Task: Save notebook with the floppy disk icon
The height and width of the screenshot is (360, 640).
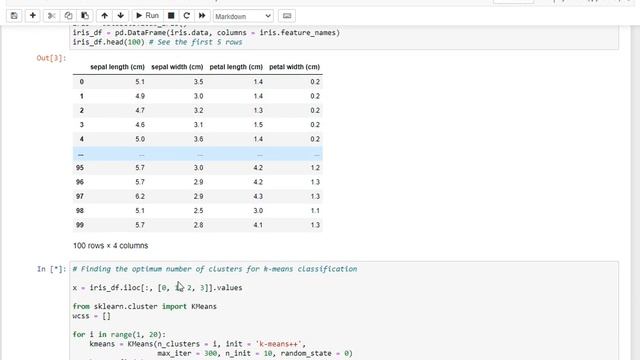Action: coord(14,16)
